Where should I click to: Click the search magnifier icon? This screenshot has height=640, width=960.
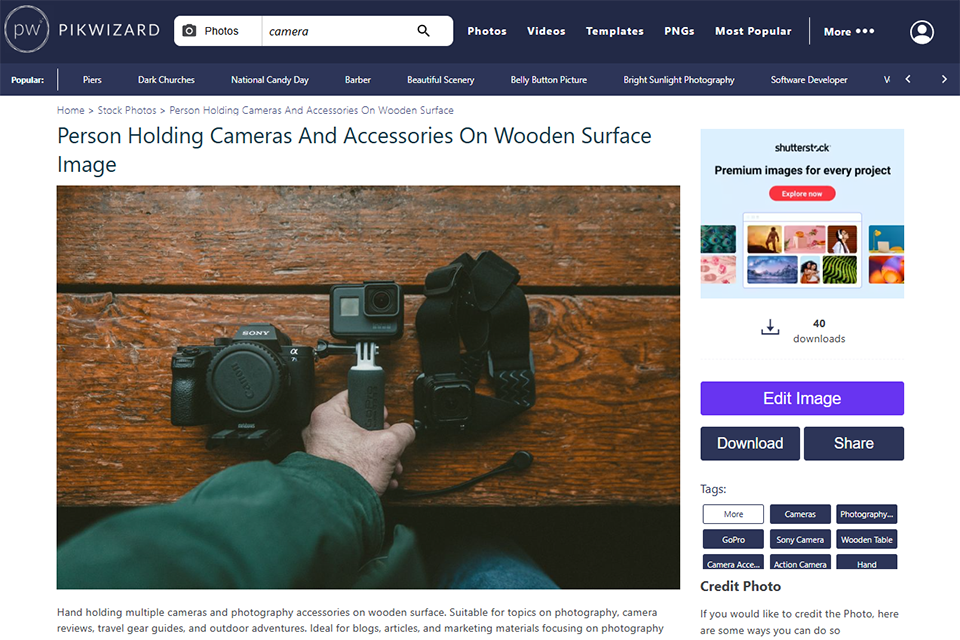423,31
